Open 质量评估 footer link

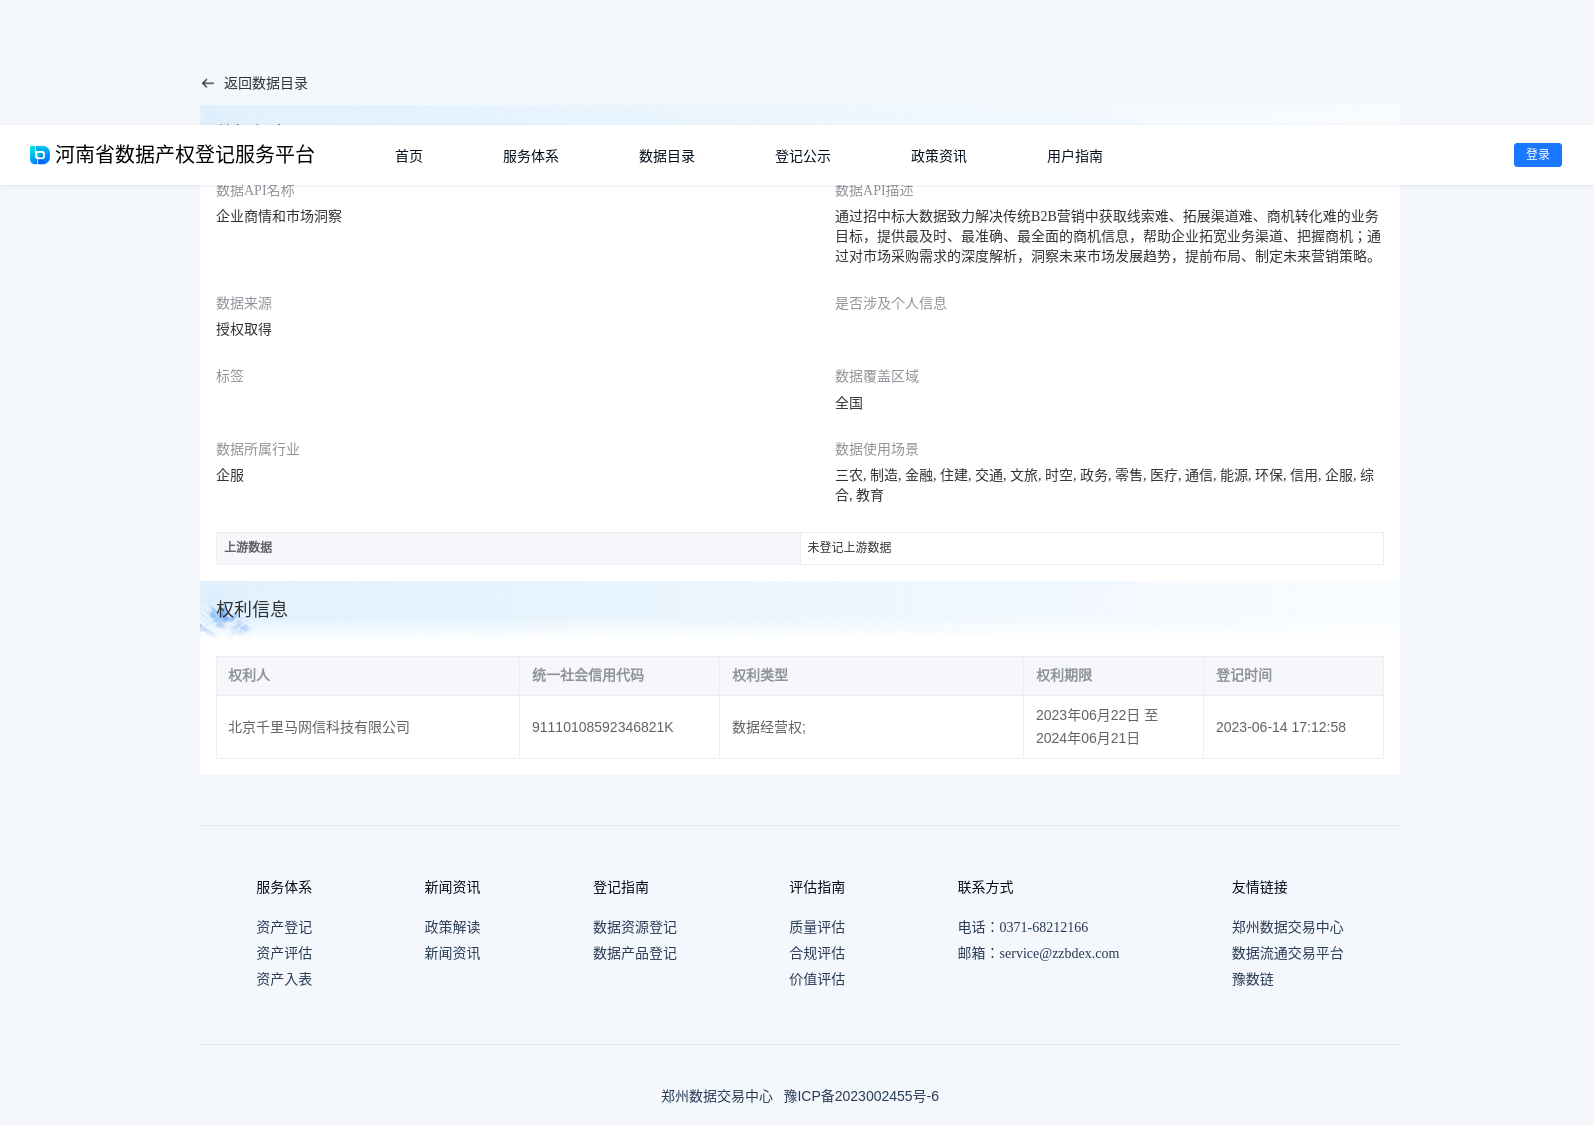[817, 928]
